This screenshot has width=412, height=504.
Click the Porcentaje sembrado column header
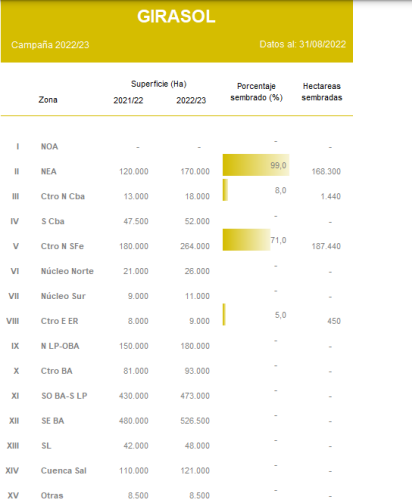[x=256, y=92]
